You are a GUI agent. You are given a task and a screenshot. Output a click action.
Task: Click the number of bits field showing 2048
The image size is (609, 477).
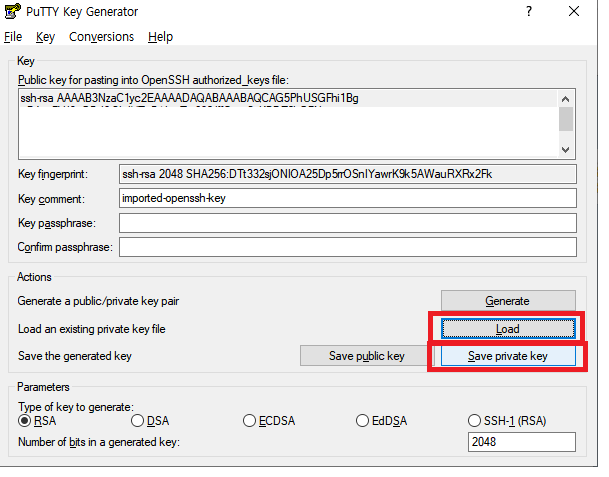[x=522, y=442]
